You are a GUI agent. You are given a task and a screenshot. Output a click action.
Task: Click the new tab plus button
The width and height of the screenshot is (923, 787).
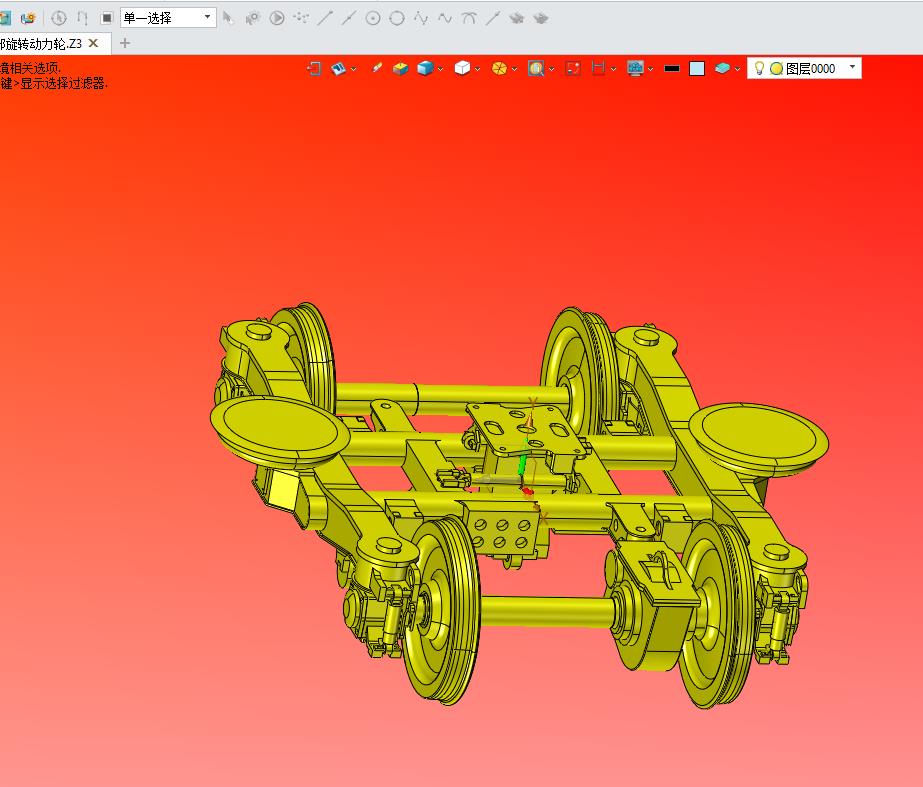tap(125, 43)
